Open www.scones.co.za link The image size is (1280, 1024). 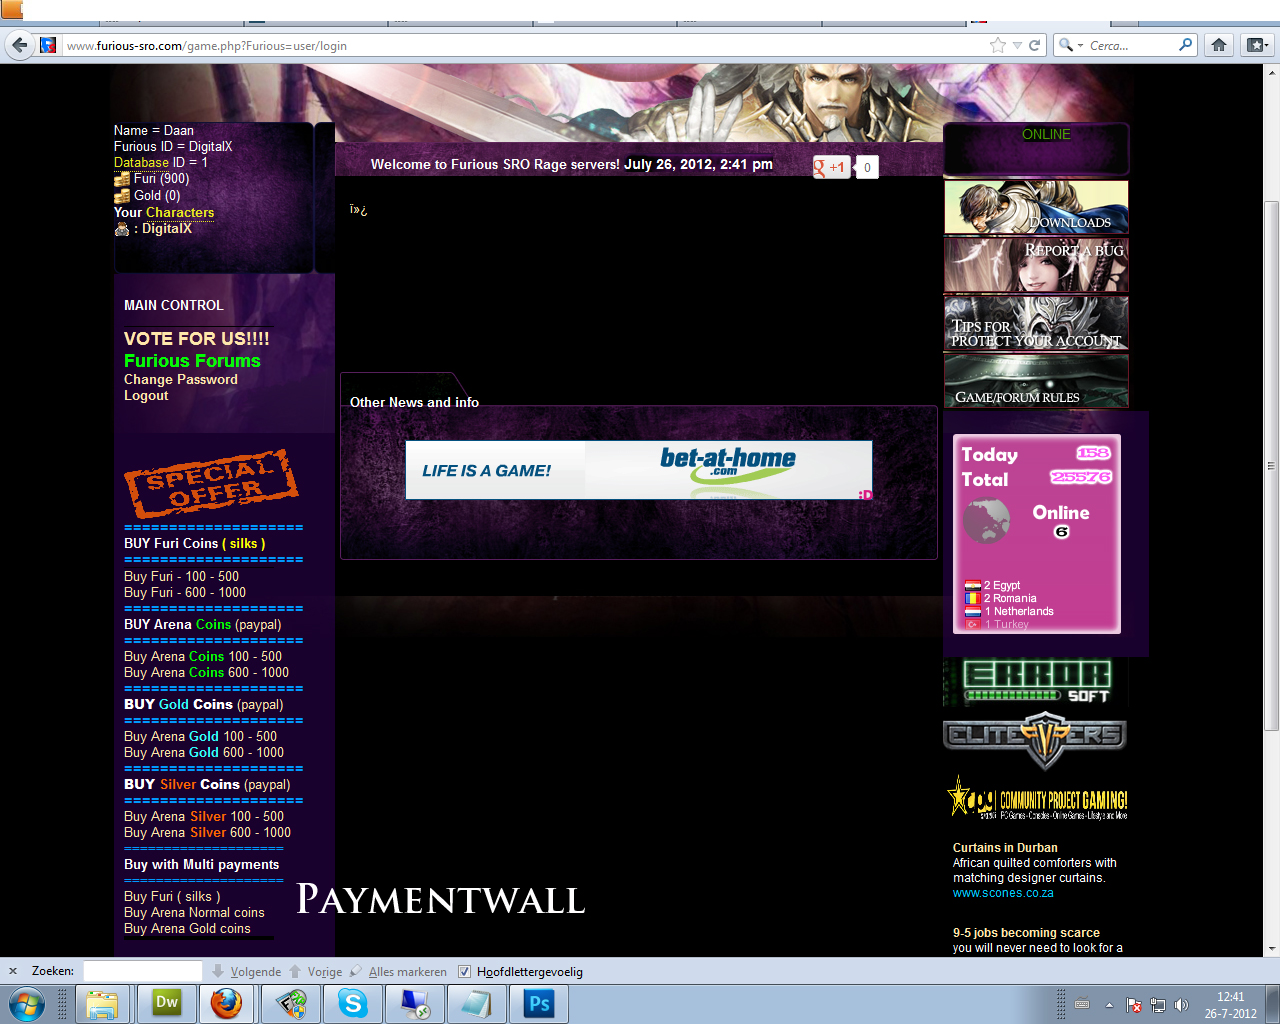pyautogui.click(x=1003, y=894)
